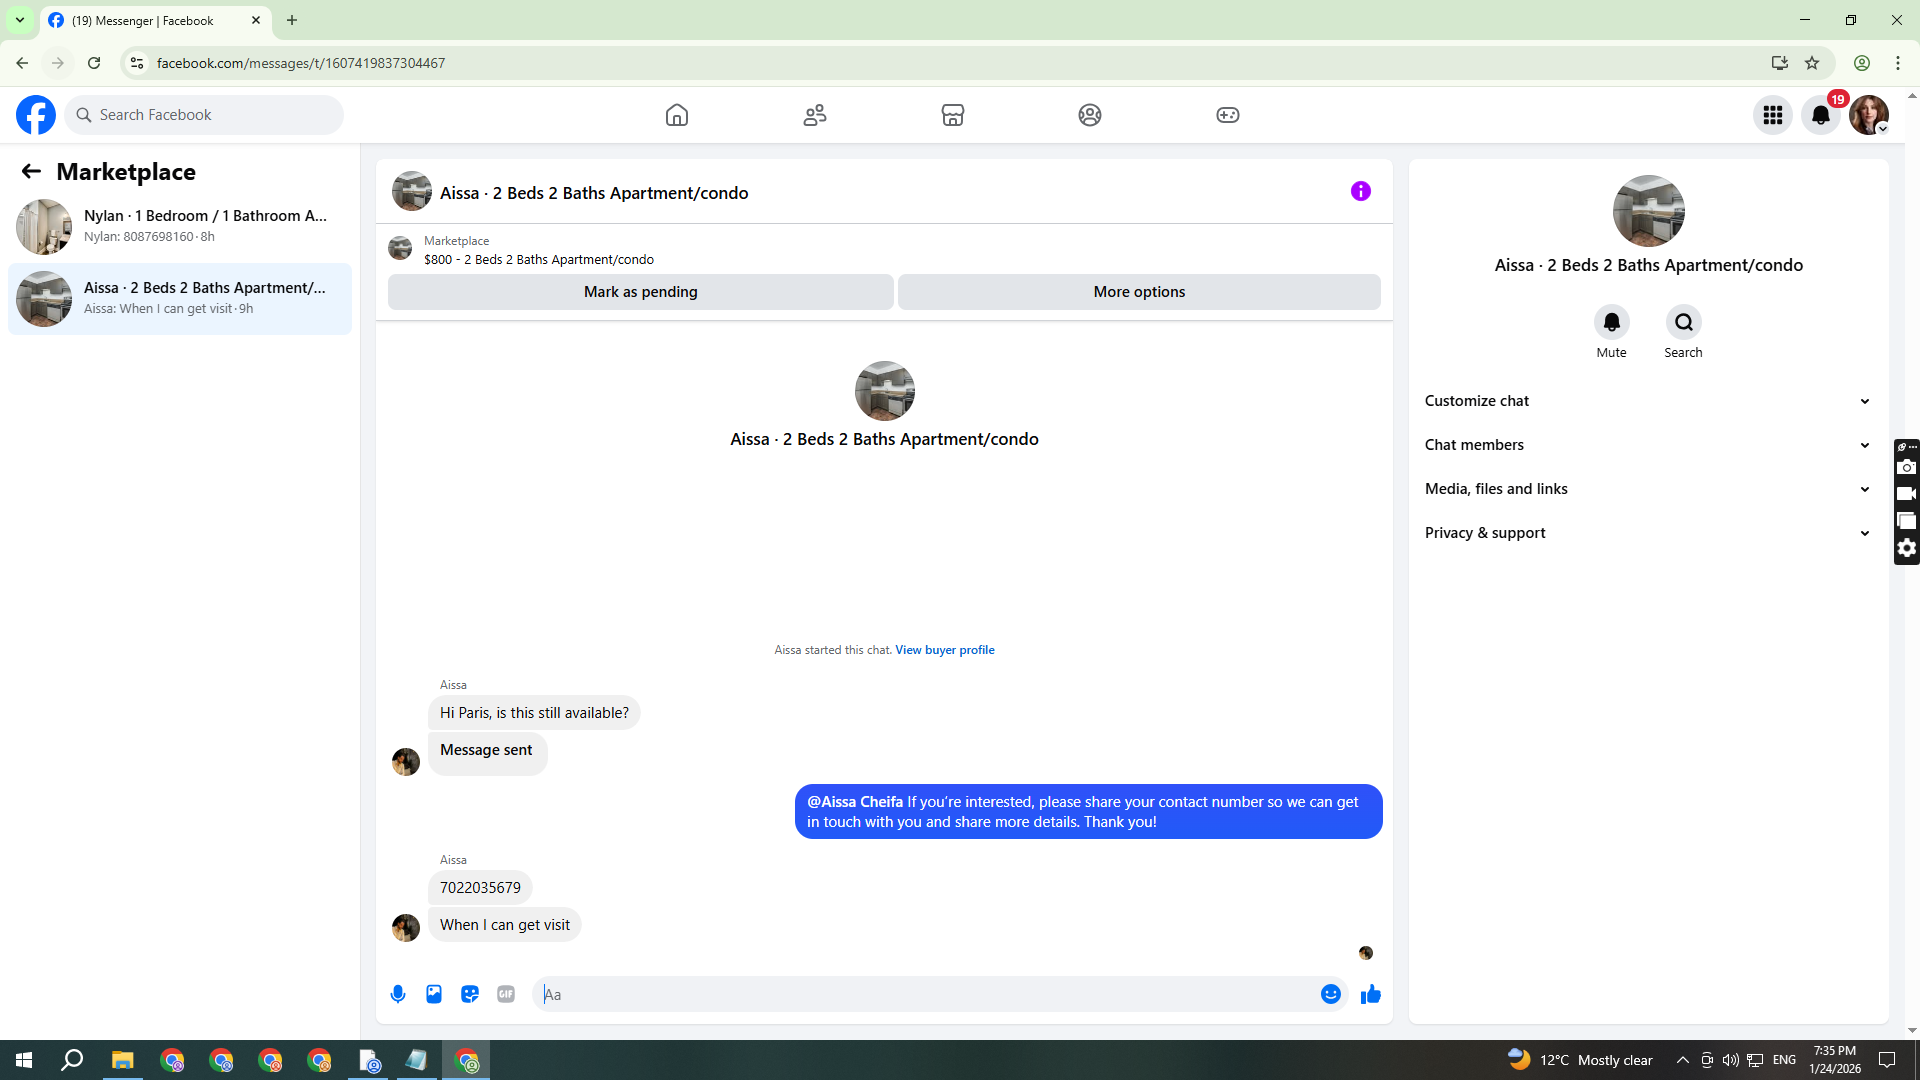Open the emoji picker in message box

1330,994
